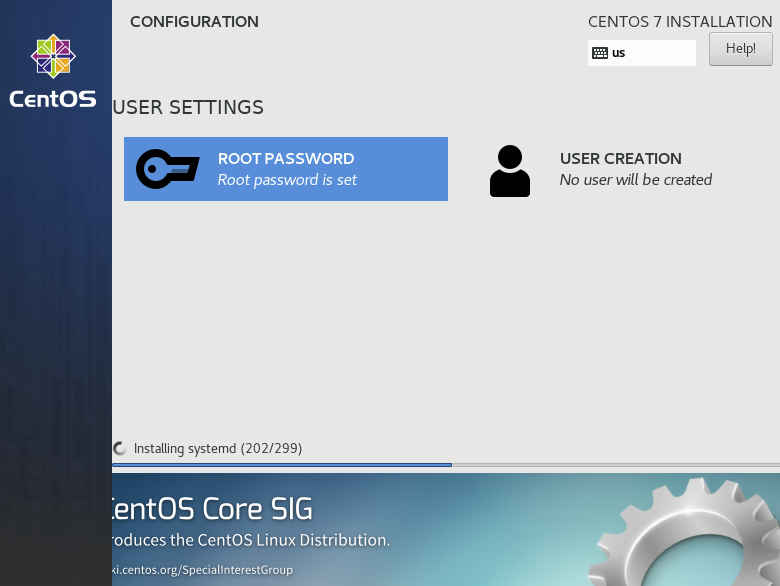Open USER CREATION settings
The image size is (780, 586).
pyautogui.click(x=622, y=169)
